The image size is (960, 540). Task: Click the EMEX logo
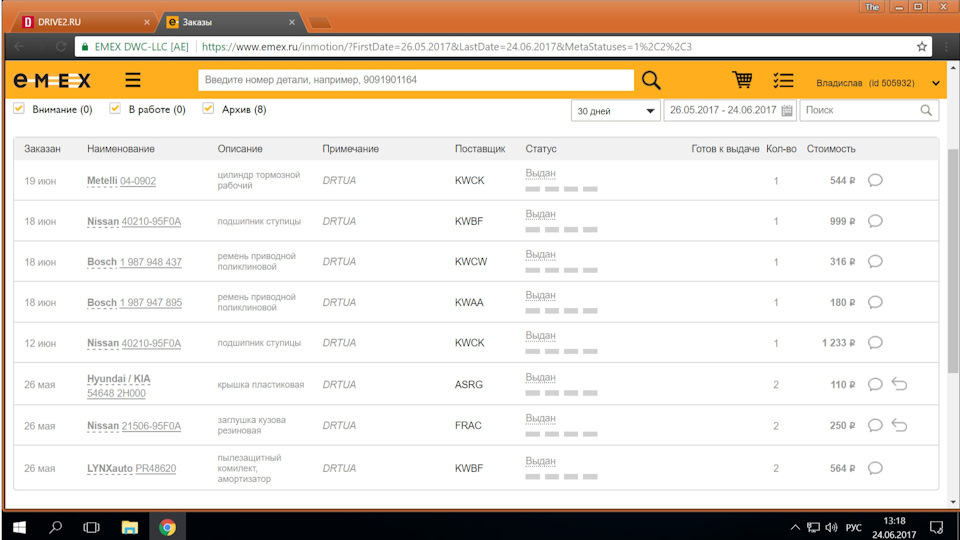(x=52, y=80)
